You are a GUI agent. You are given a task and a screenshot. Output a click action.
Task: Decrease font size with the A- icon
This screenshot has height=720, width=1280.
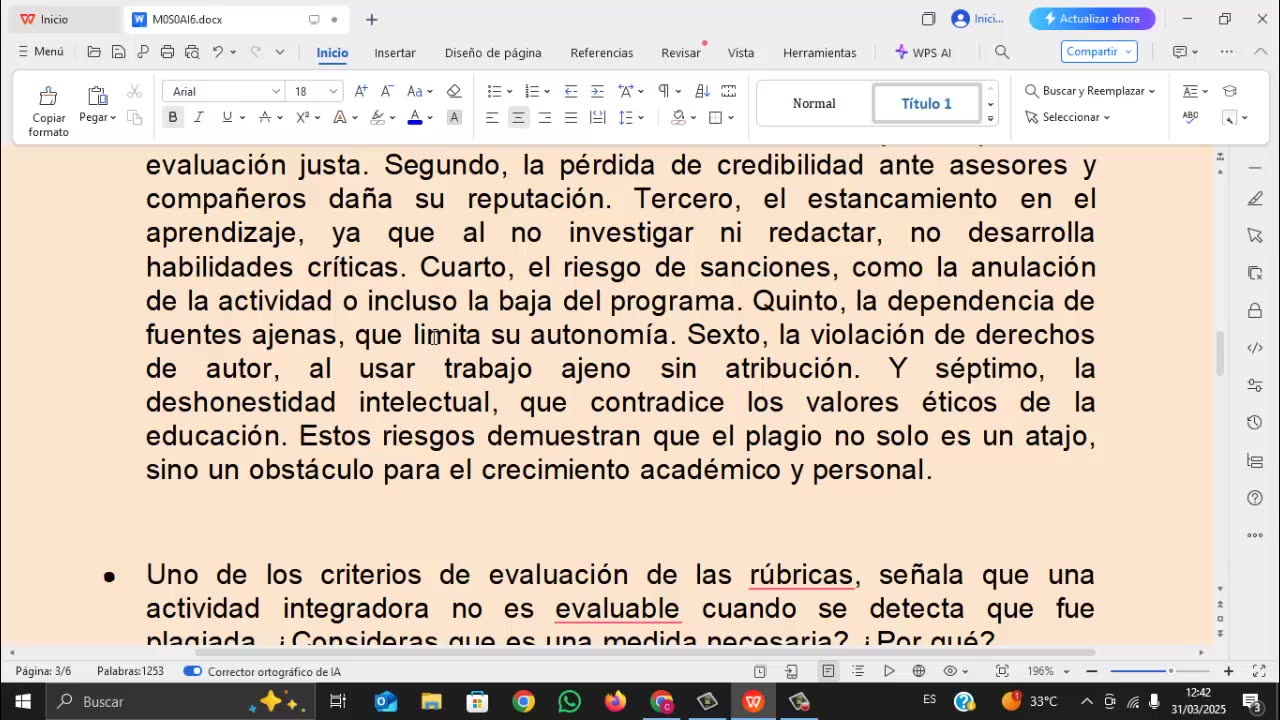pos(387,91)
